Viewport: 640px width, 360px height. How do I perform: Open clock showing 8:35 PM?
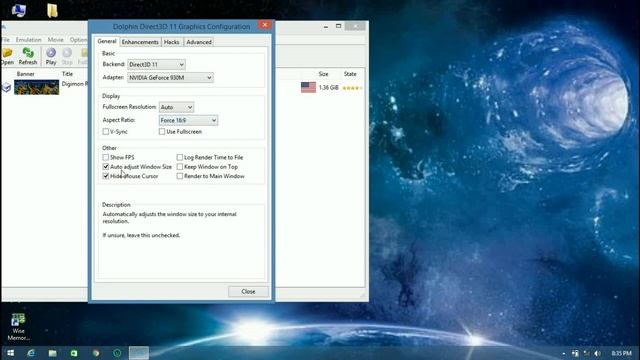621,353
